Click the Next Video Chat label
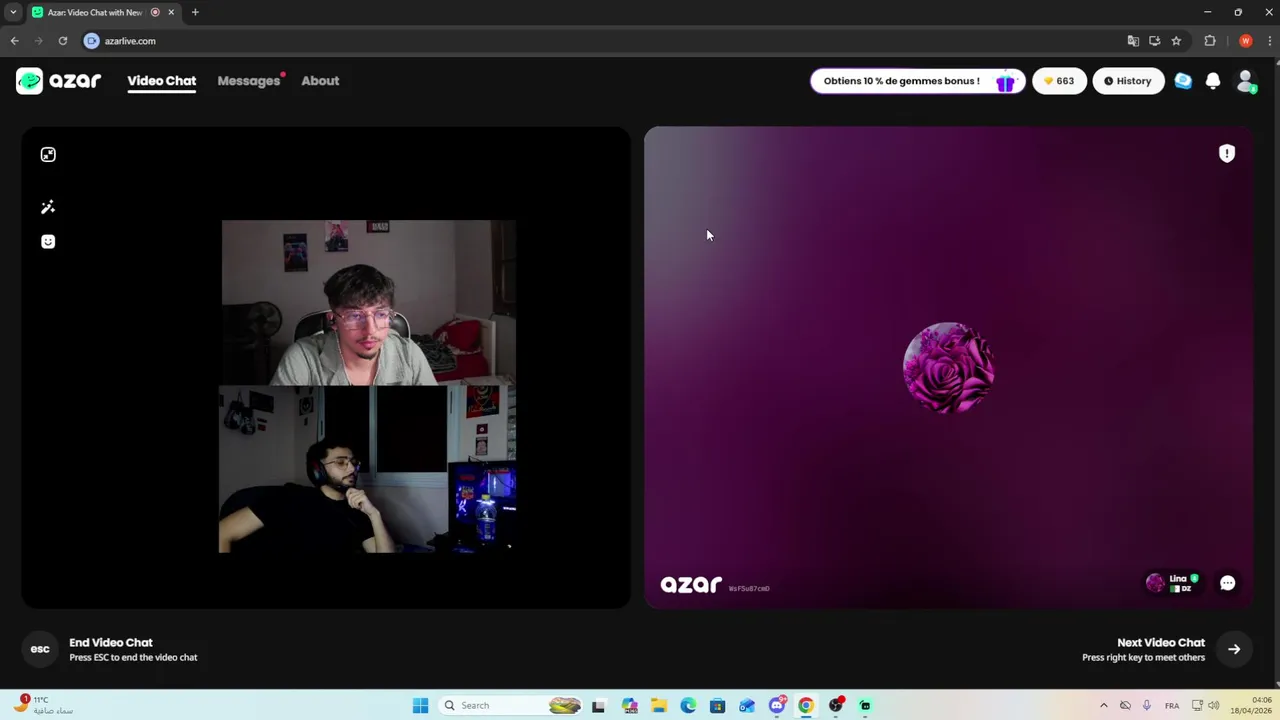 tap(1161, 643)
